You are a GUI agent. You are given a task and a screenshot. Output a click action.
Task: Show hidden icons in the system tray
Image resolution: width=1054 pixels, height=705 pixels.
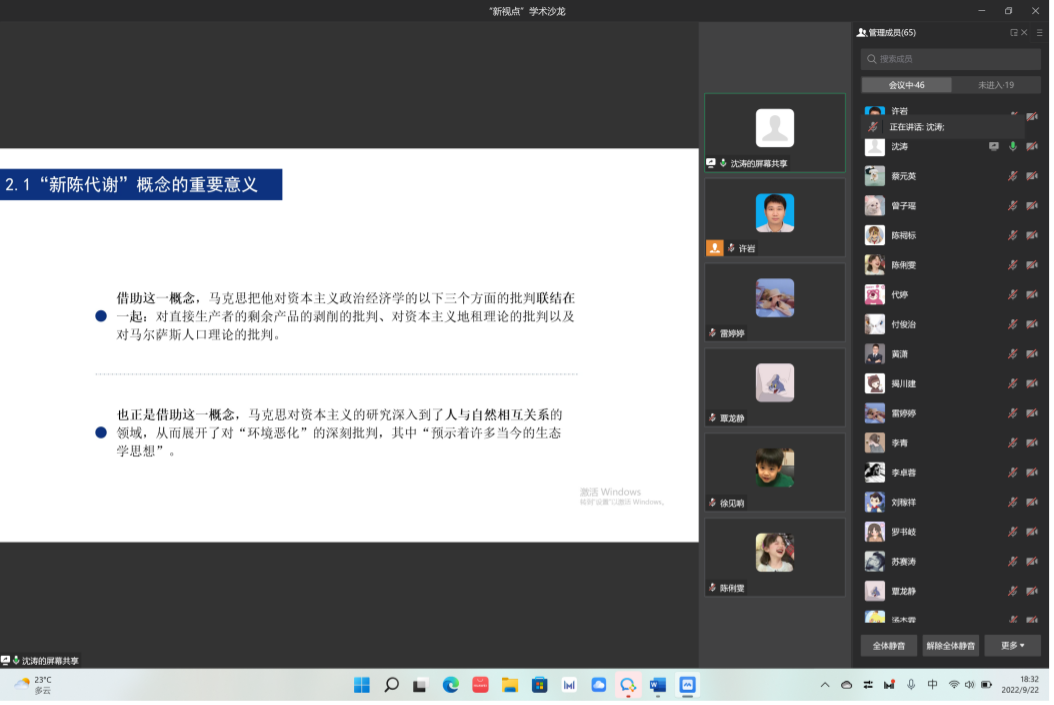(825, 685)
